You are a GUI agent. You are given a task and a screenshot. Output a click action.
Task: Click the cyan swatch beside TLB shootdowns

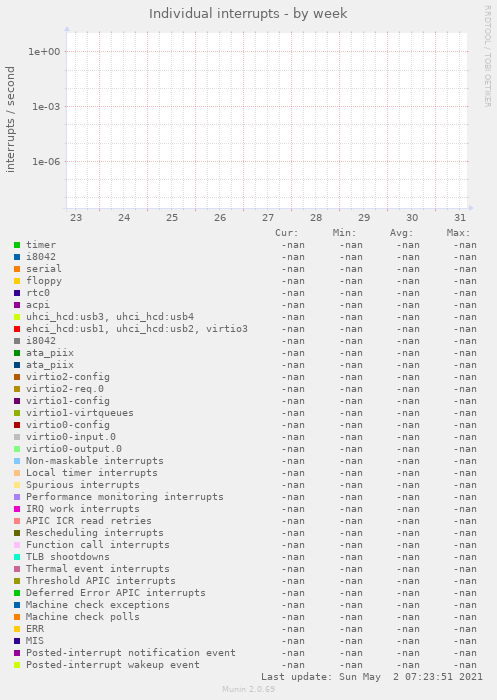pos(17,557)
